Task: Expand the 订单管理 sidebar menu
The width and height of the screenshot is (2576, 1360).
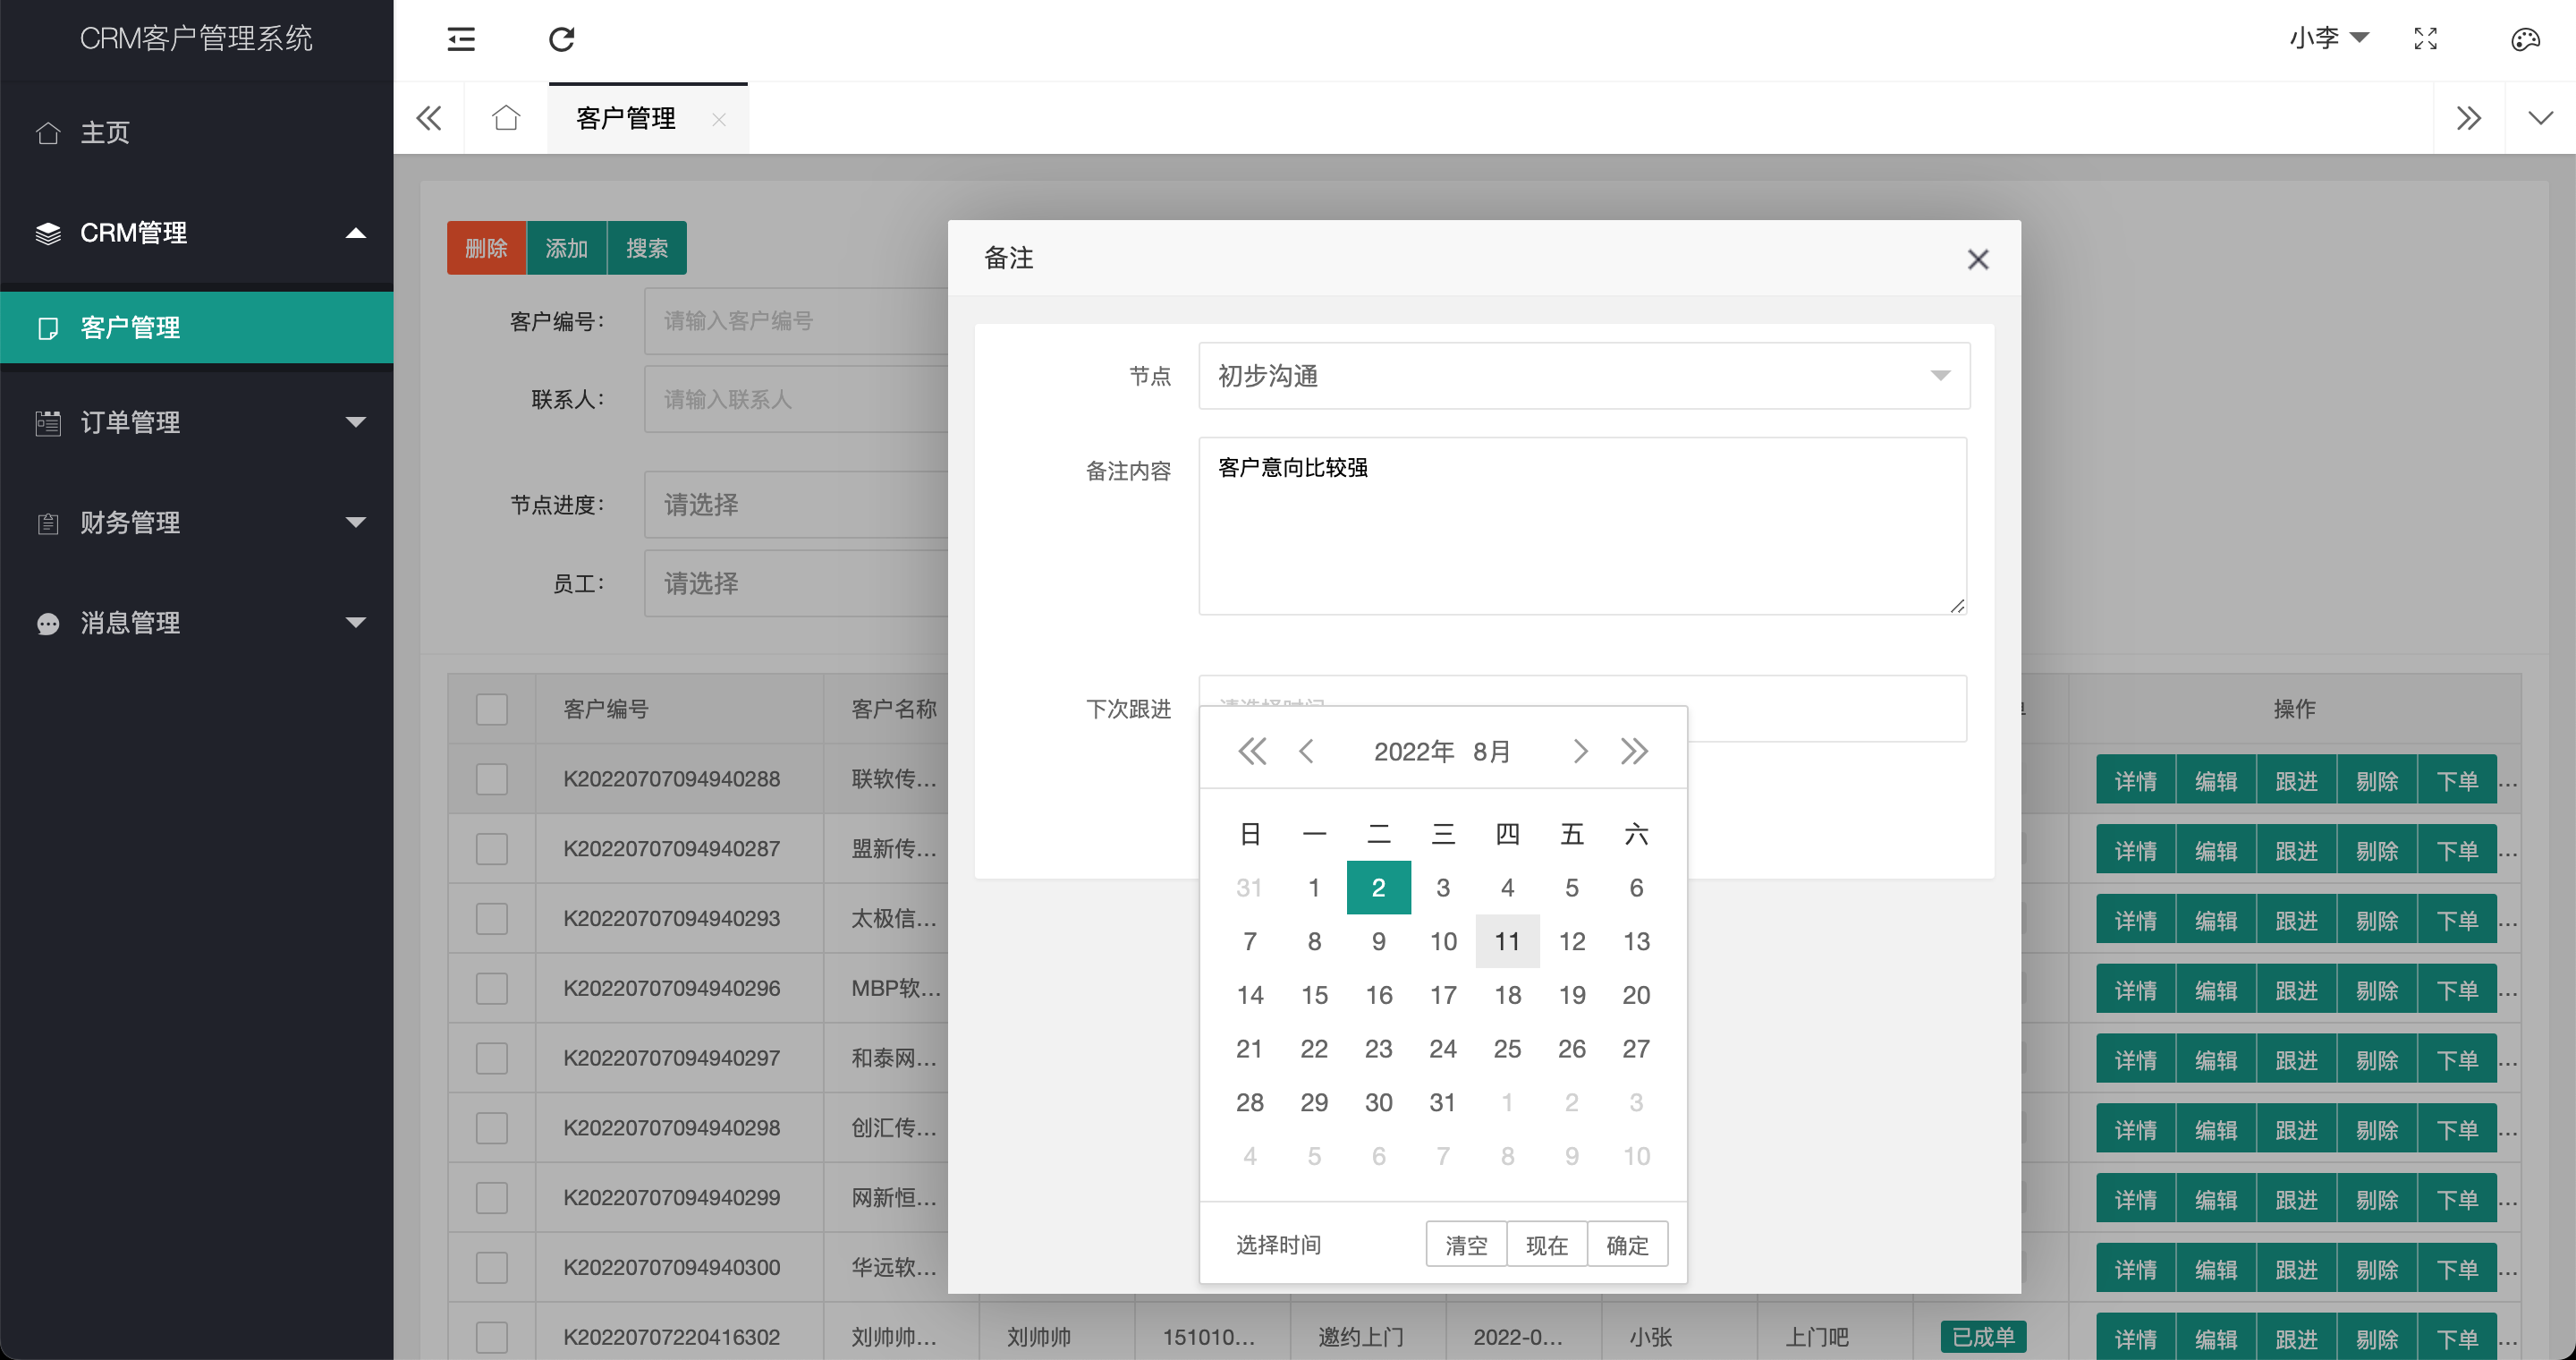Action: point(197,422)
